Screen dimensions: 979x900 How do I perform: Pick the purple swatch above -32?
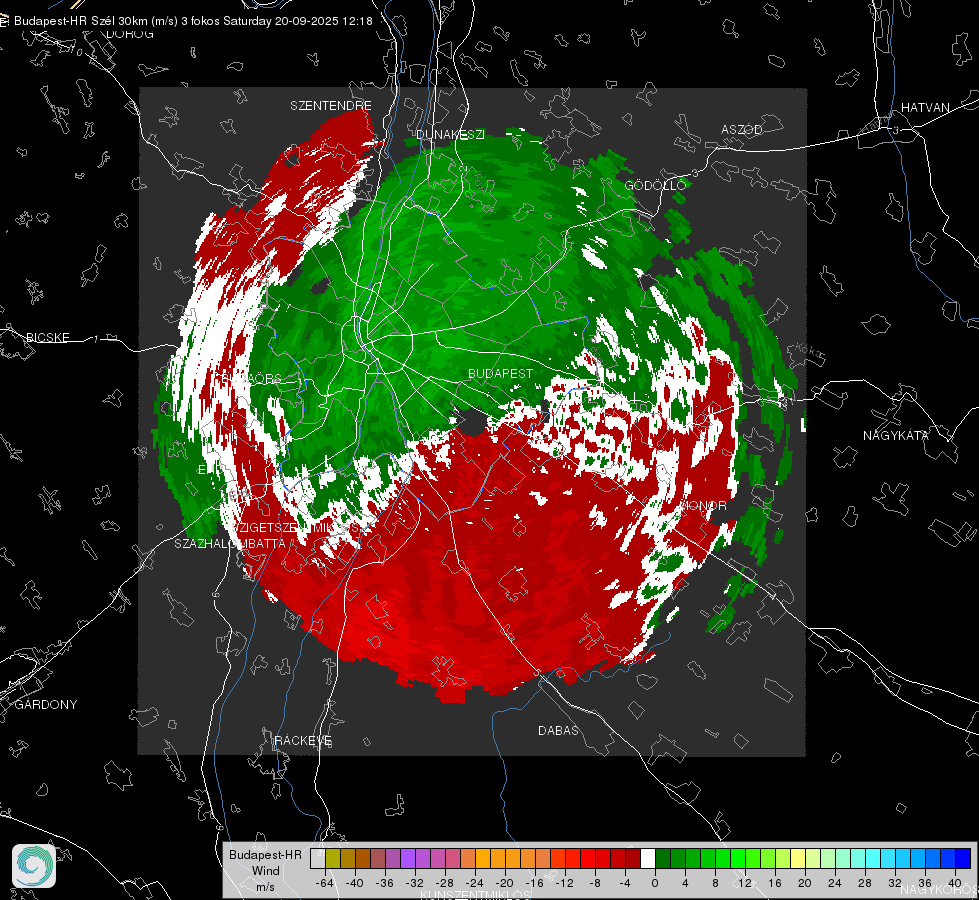408,859
